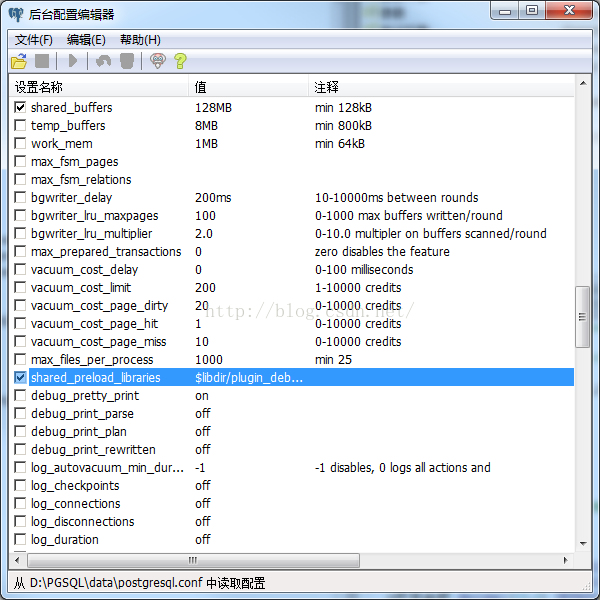Sort by the 设置名称 column header

(99, 87)
